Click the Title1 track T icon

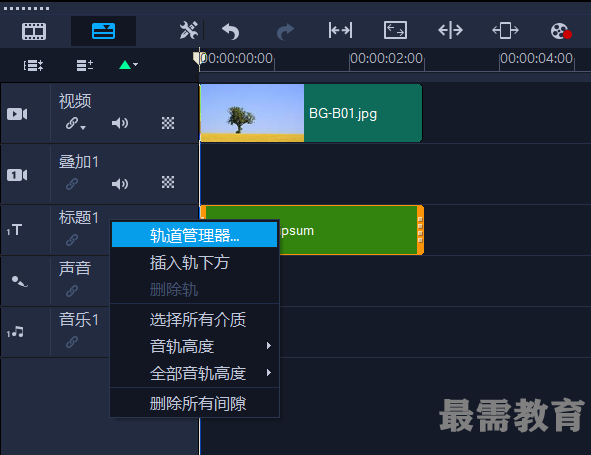pos(15,230)
